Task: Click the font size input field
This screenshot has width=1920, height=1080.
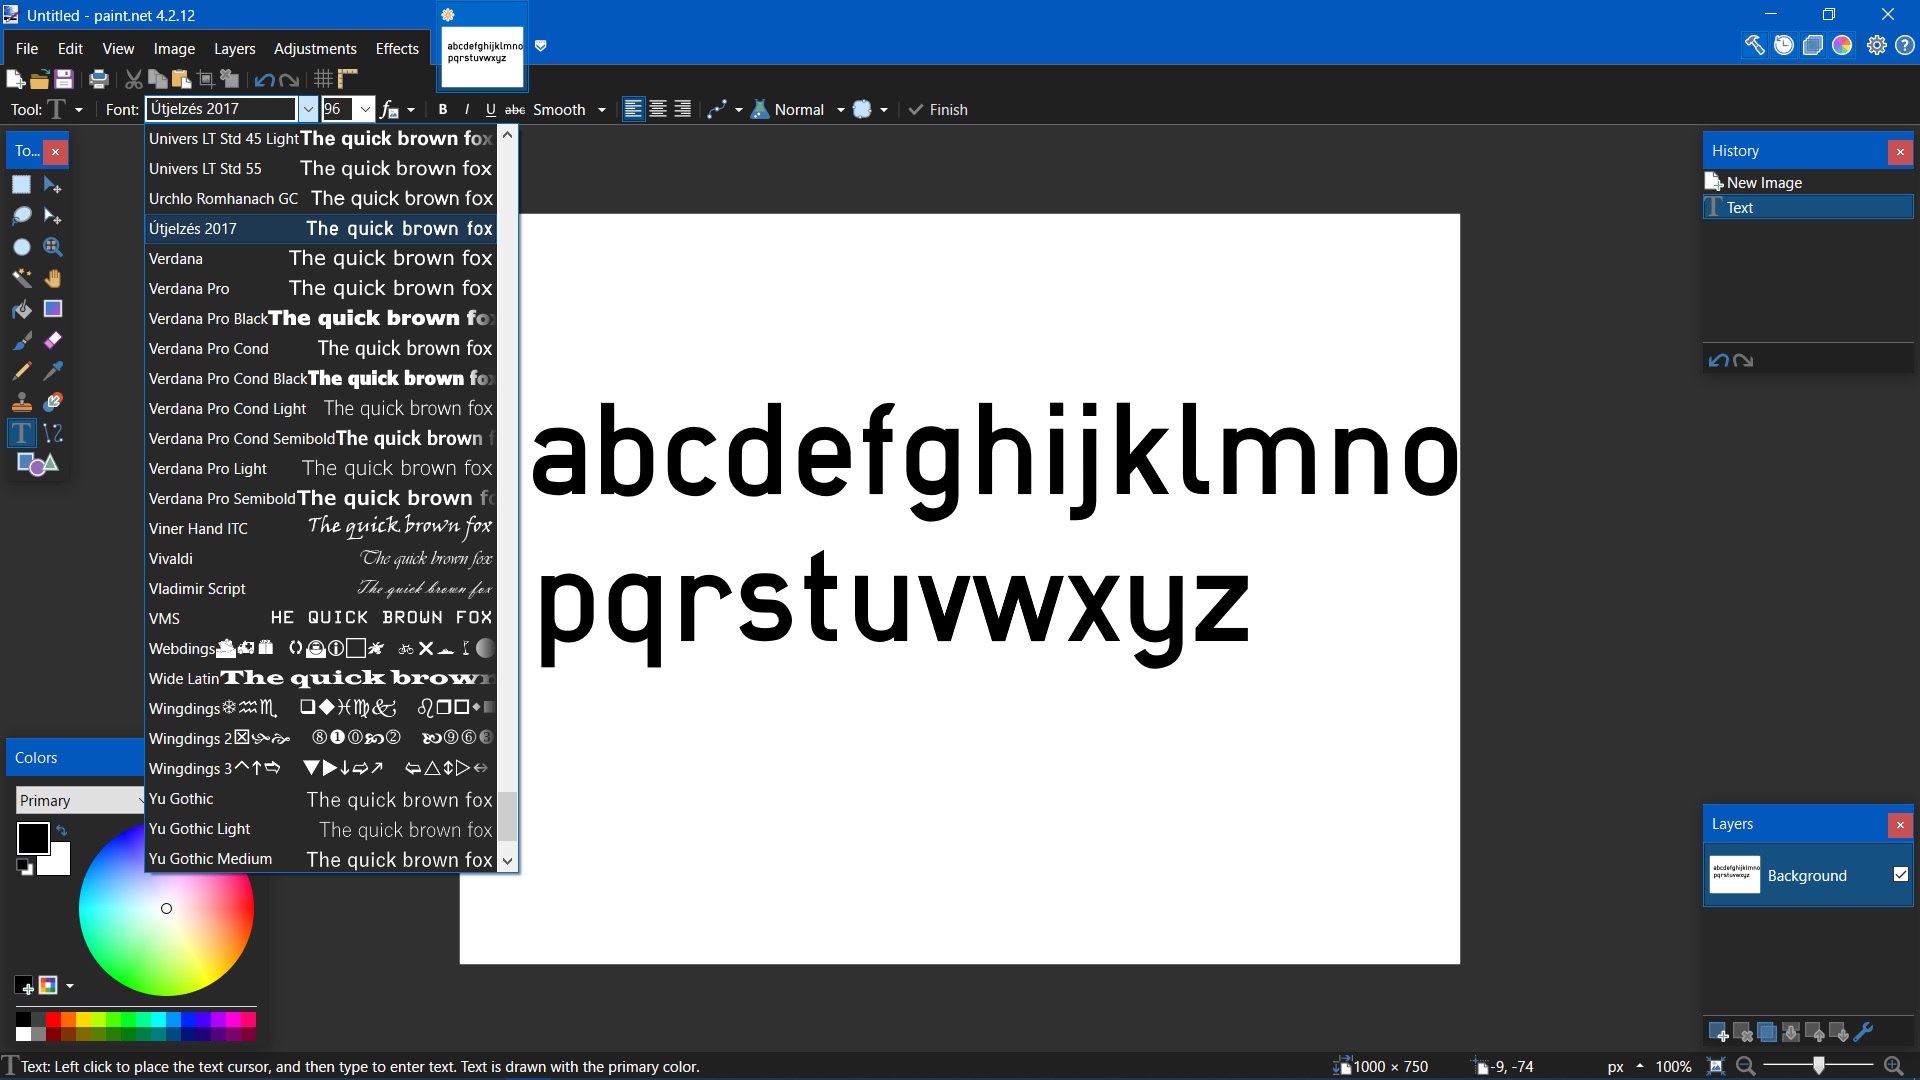Action: click(x=338, y=110)
